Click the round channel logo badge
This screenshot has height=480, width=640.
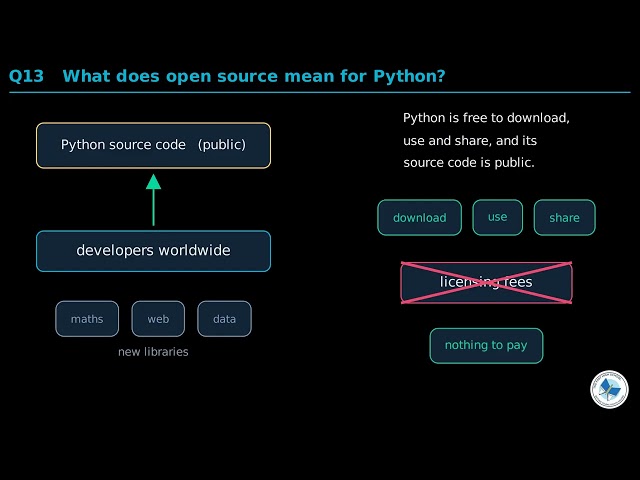click(609, 389)
